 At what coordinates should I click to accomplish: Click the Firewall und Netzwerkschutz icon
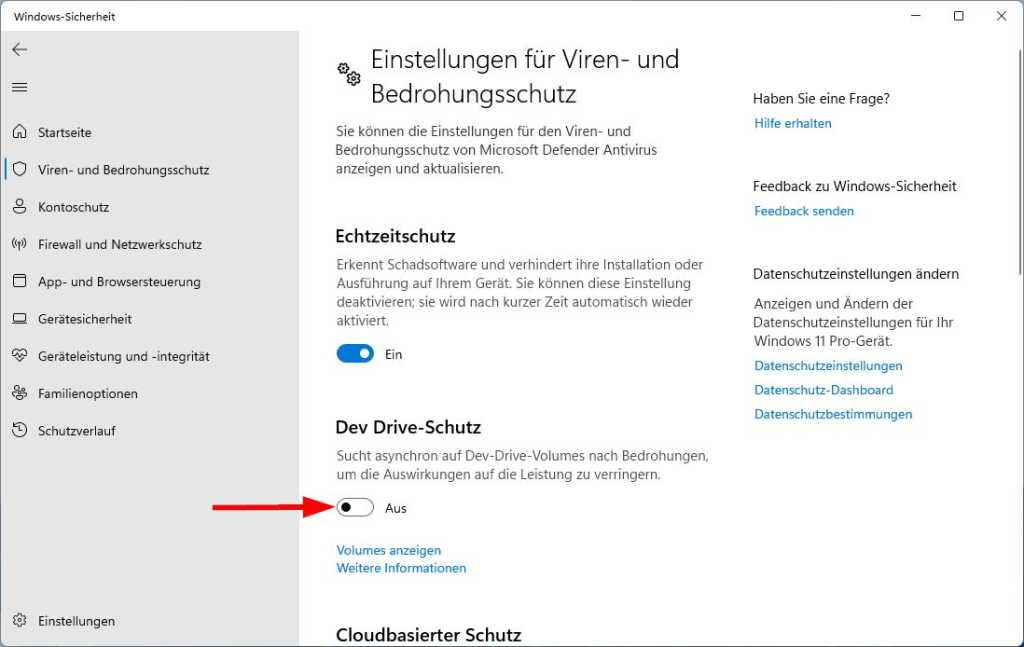click(21, 244)
